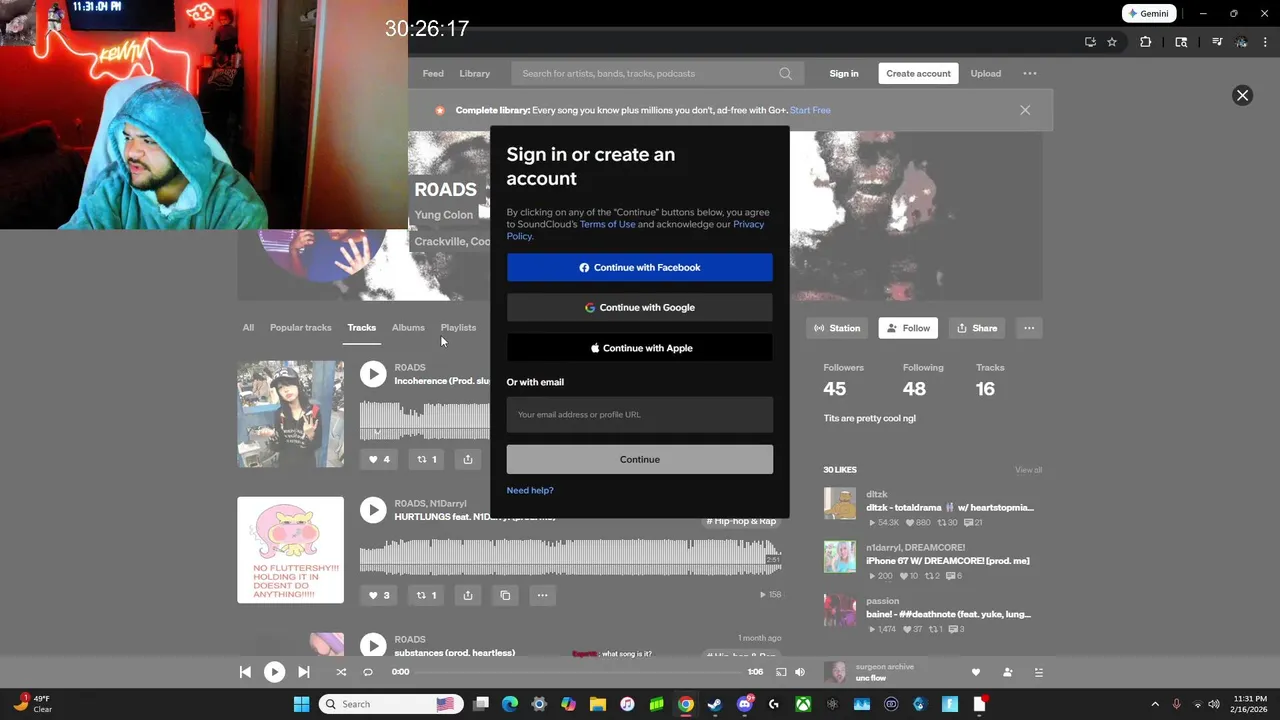Start a Station from this artist

[x=837, y=328]
